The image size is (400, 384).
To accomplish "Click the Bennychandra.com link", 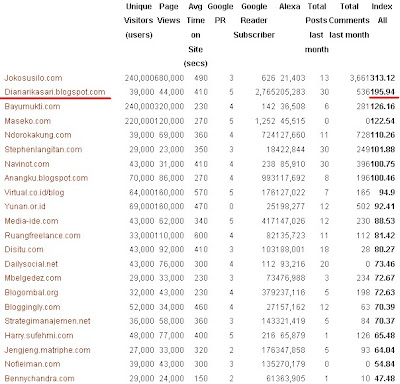I will [x=39, y=379].
